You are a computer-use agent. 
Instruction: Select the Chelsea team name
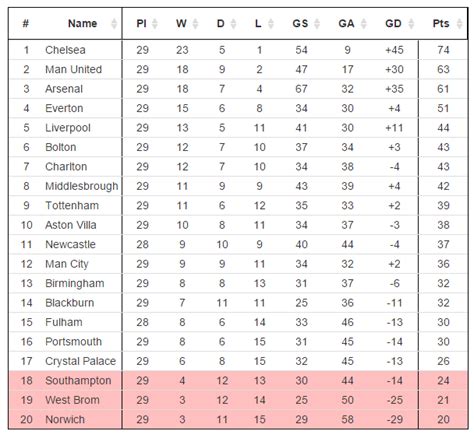(65, 50)
